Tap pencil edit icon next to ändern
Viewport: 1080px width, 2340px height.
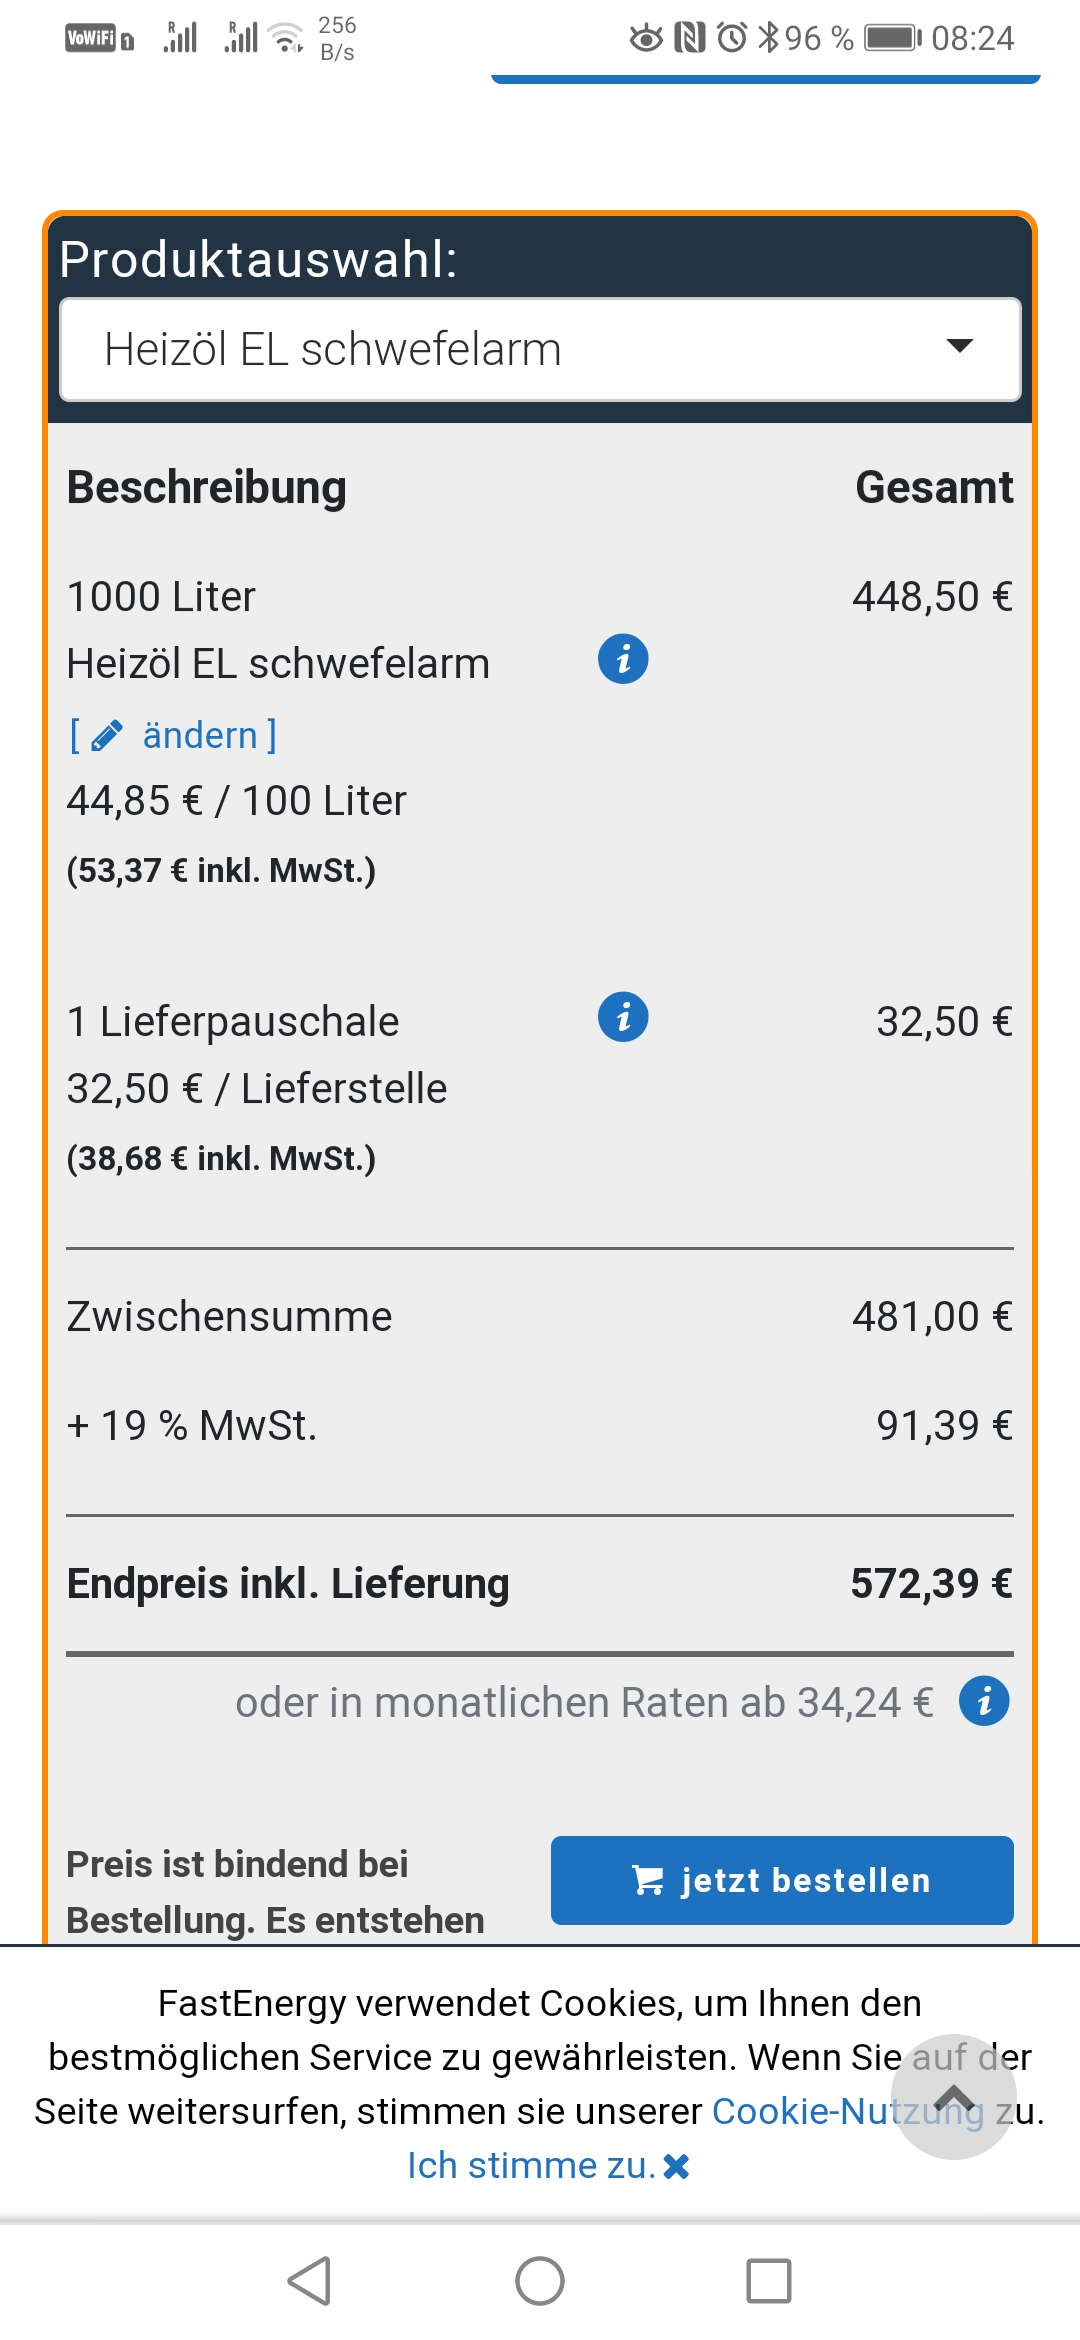pos(107,735)
